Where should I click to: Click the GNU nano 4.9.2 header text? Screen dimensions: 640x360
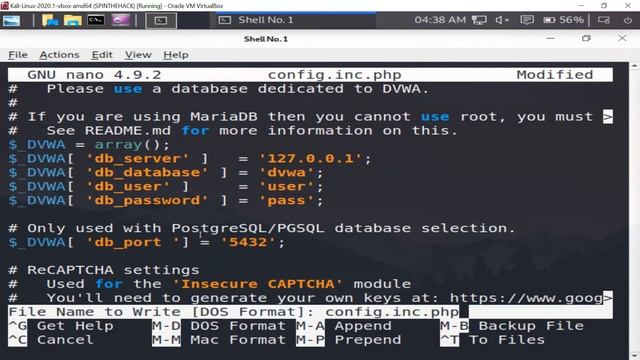click(94, 75)
